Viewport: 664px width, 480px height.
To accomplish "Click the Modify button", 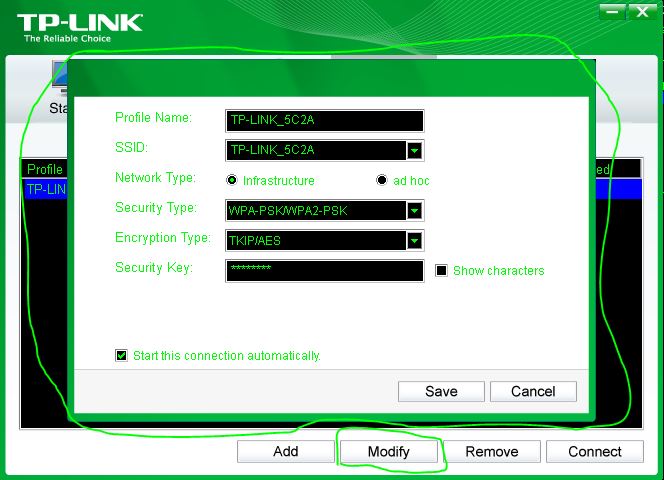I will click(389, 452).
